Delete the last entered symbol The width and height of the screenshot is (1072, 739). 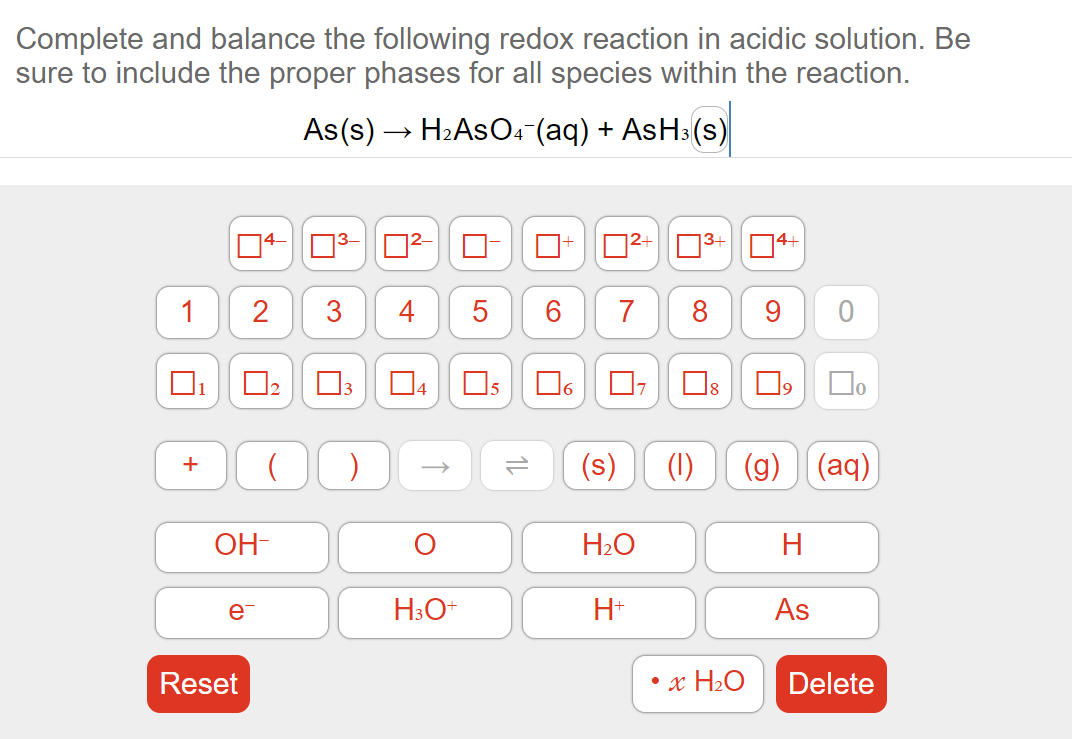(831, 683)
